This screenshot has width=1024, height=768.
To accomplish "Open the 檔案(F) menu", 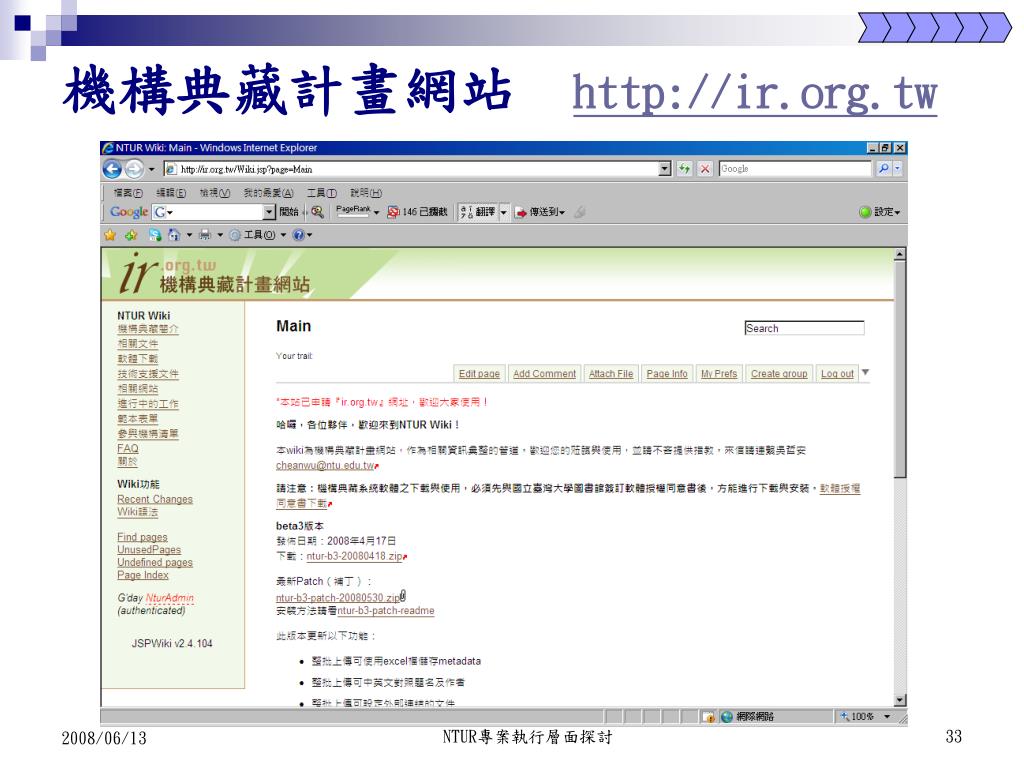I will tap(127, 193).
